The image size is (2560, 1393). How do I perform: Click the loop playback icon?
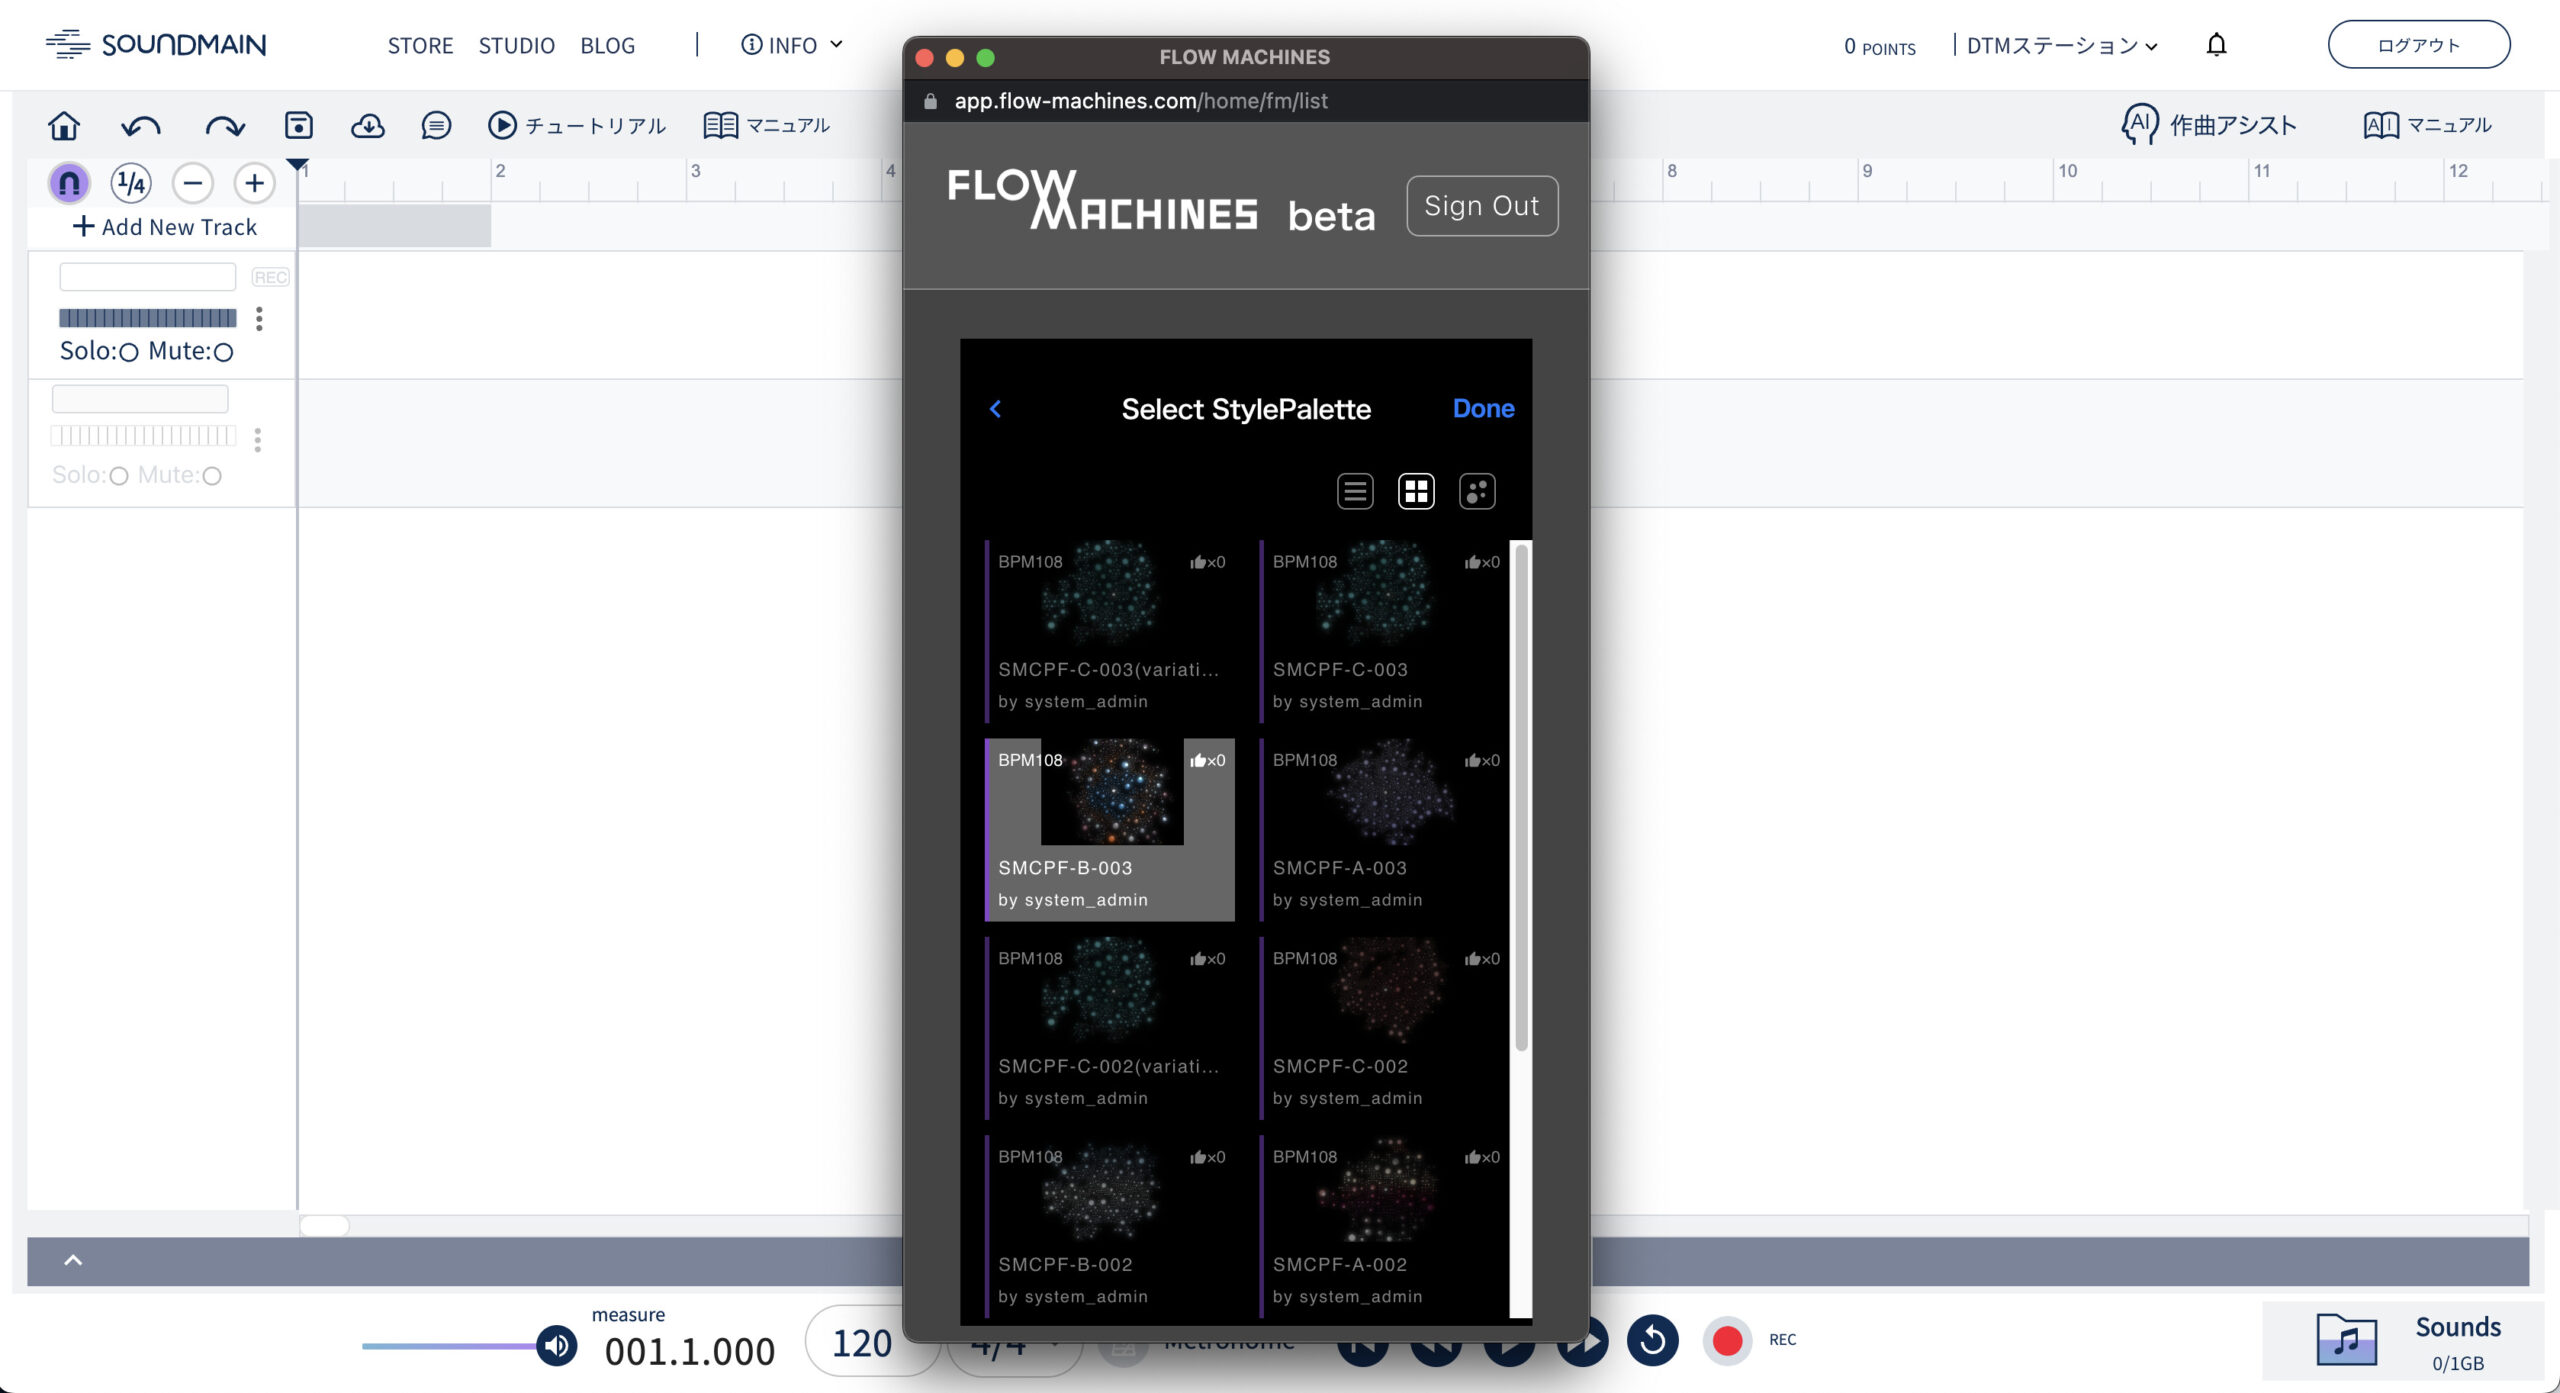pyautogui.click(x=1653, y=1340)
